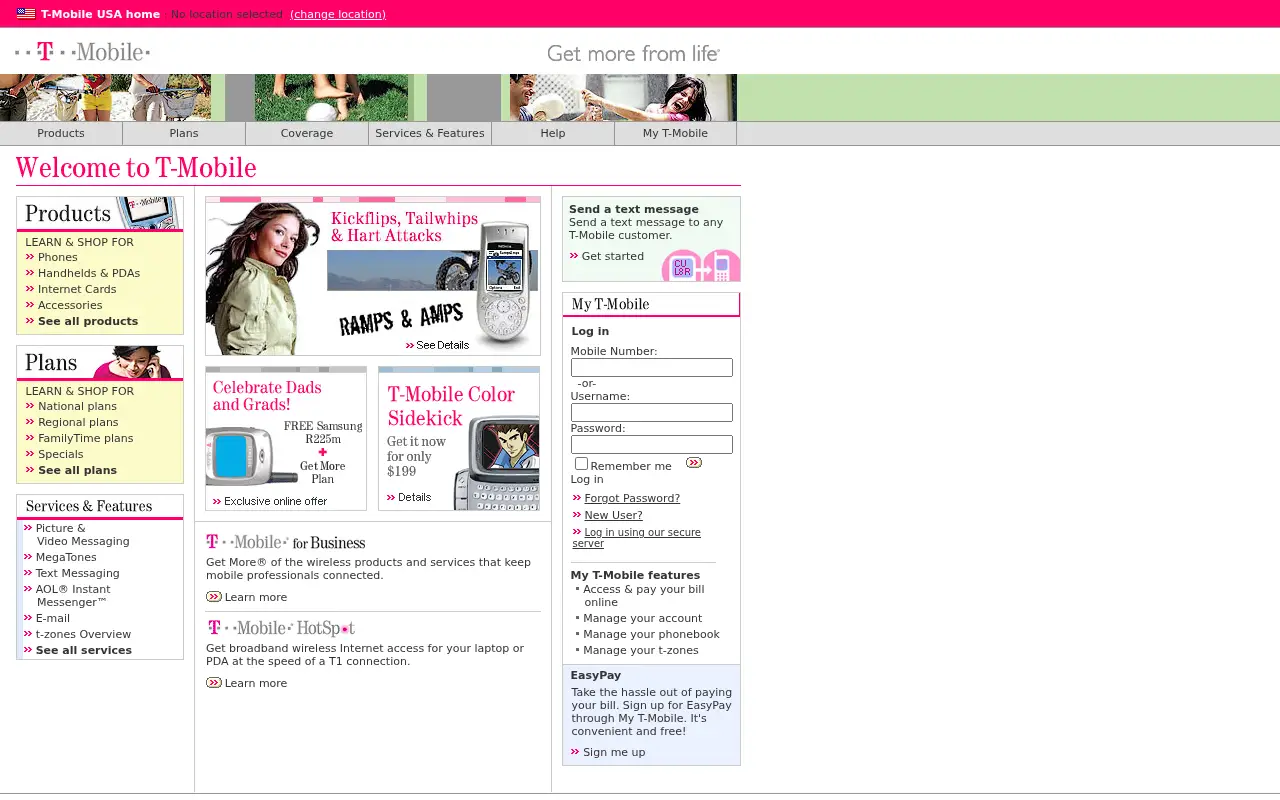The width and height of the screenshot is (1280, 800).
Task: Open the My T-Mobile navigation tab
Action: pyautogui.click(x=675, y=133)
